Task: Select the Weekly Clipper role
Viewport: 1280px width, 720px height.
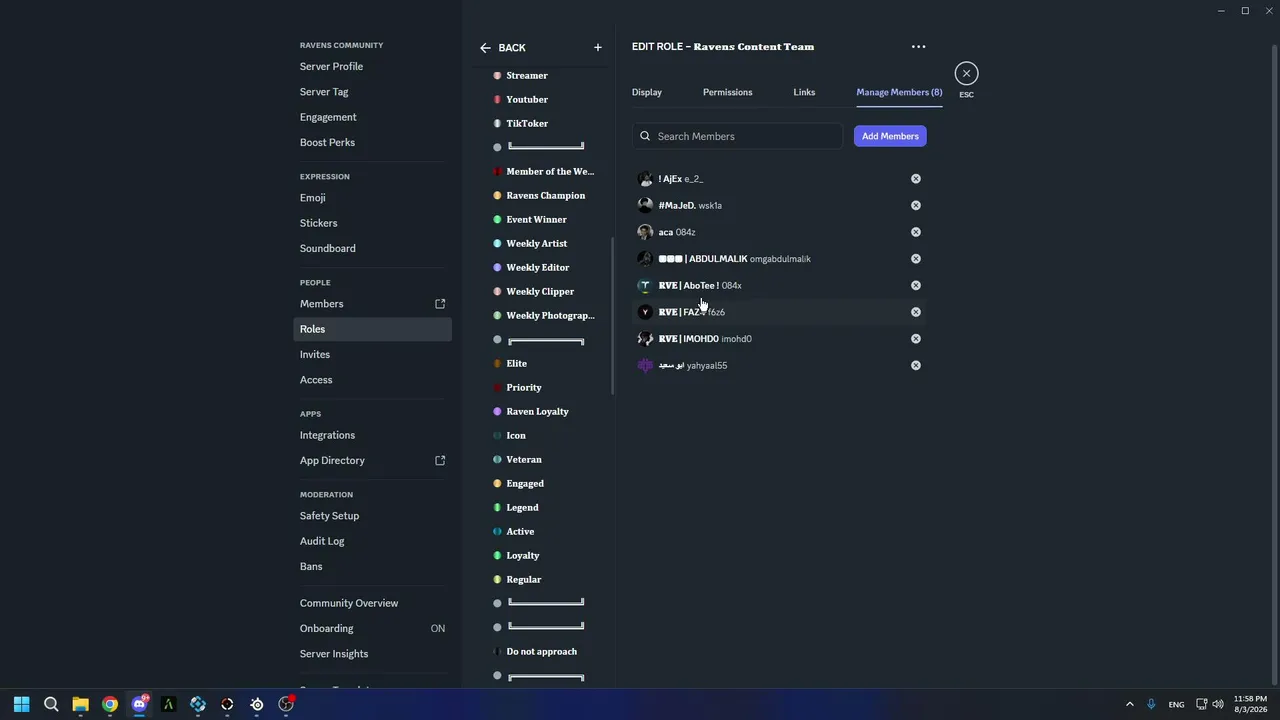Action: (x=540, y=292)
